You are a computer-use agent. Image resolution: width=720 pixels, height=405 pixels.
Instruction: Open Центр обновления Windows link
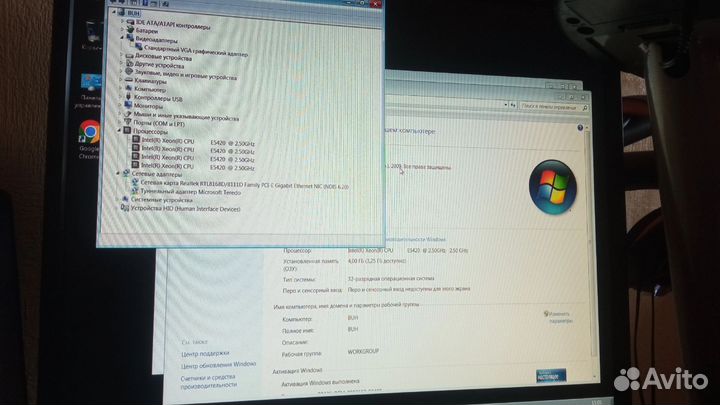click(216, 365)
